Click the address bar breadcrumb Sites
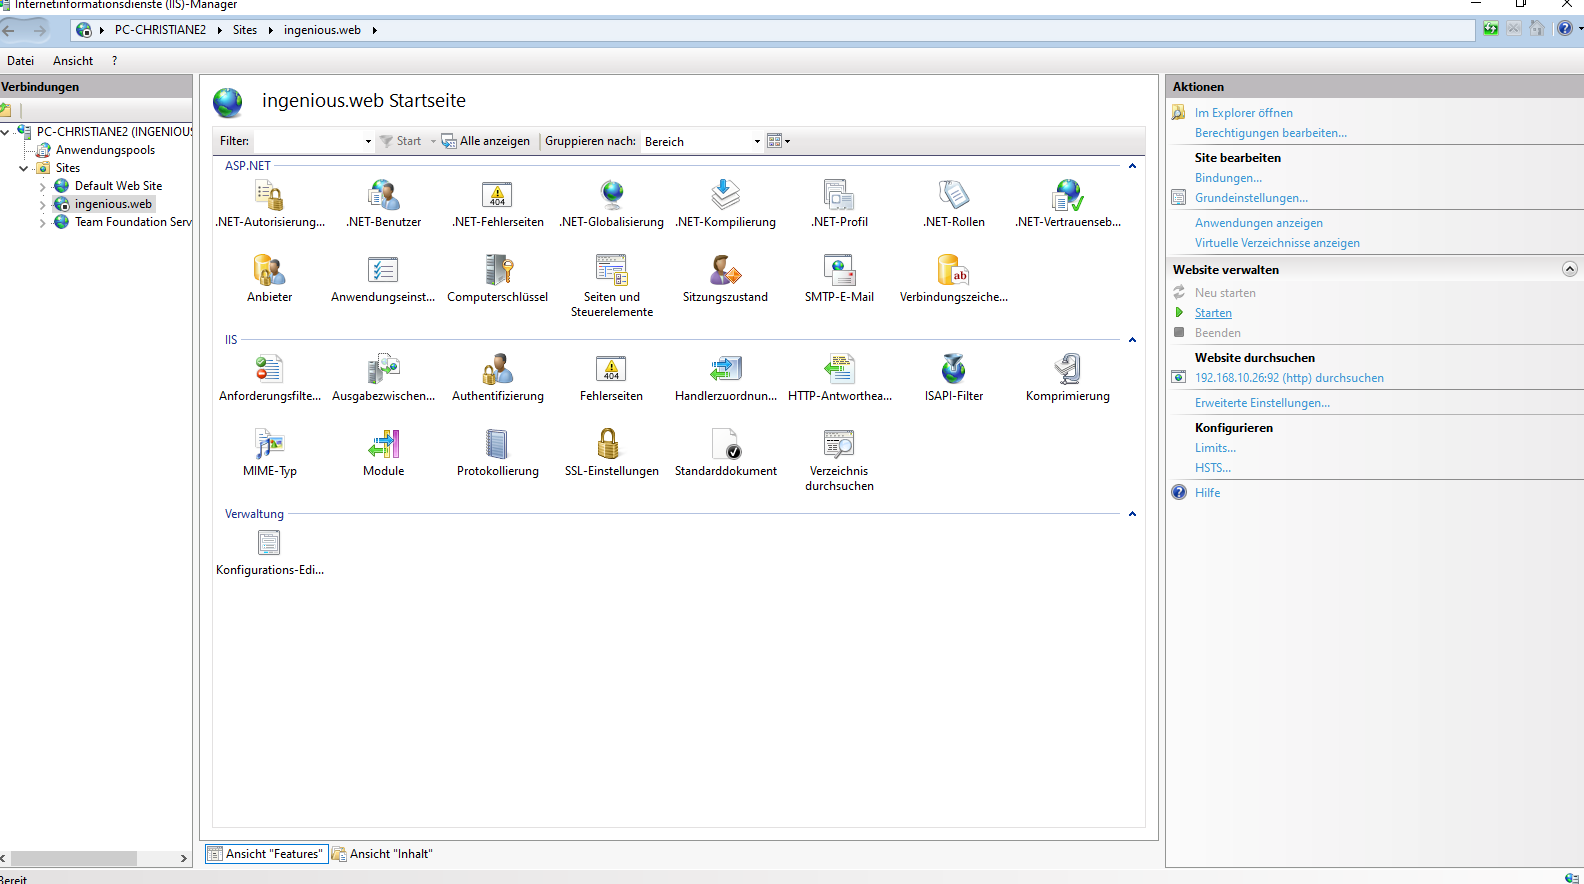The image size is (1584, 884). 245,30
